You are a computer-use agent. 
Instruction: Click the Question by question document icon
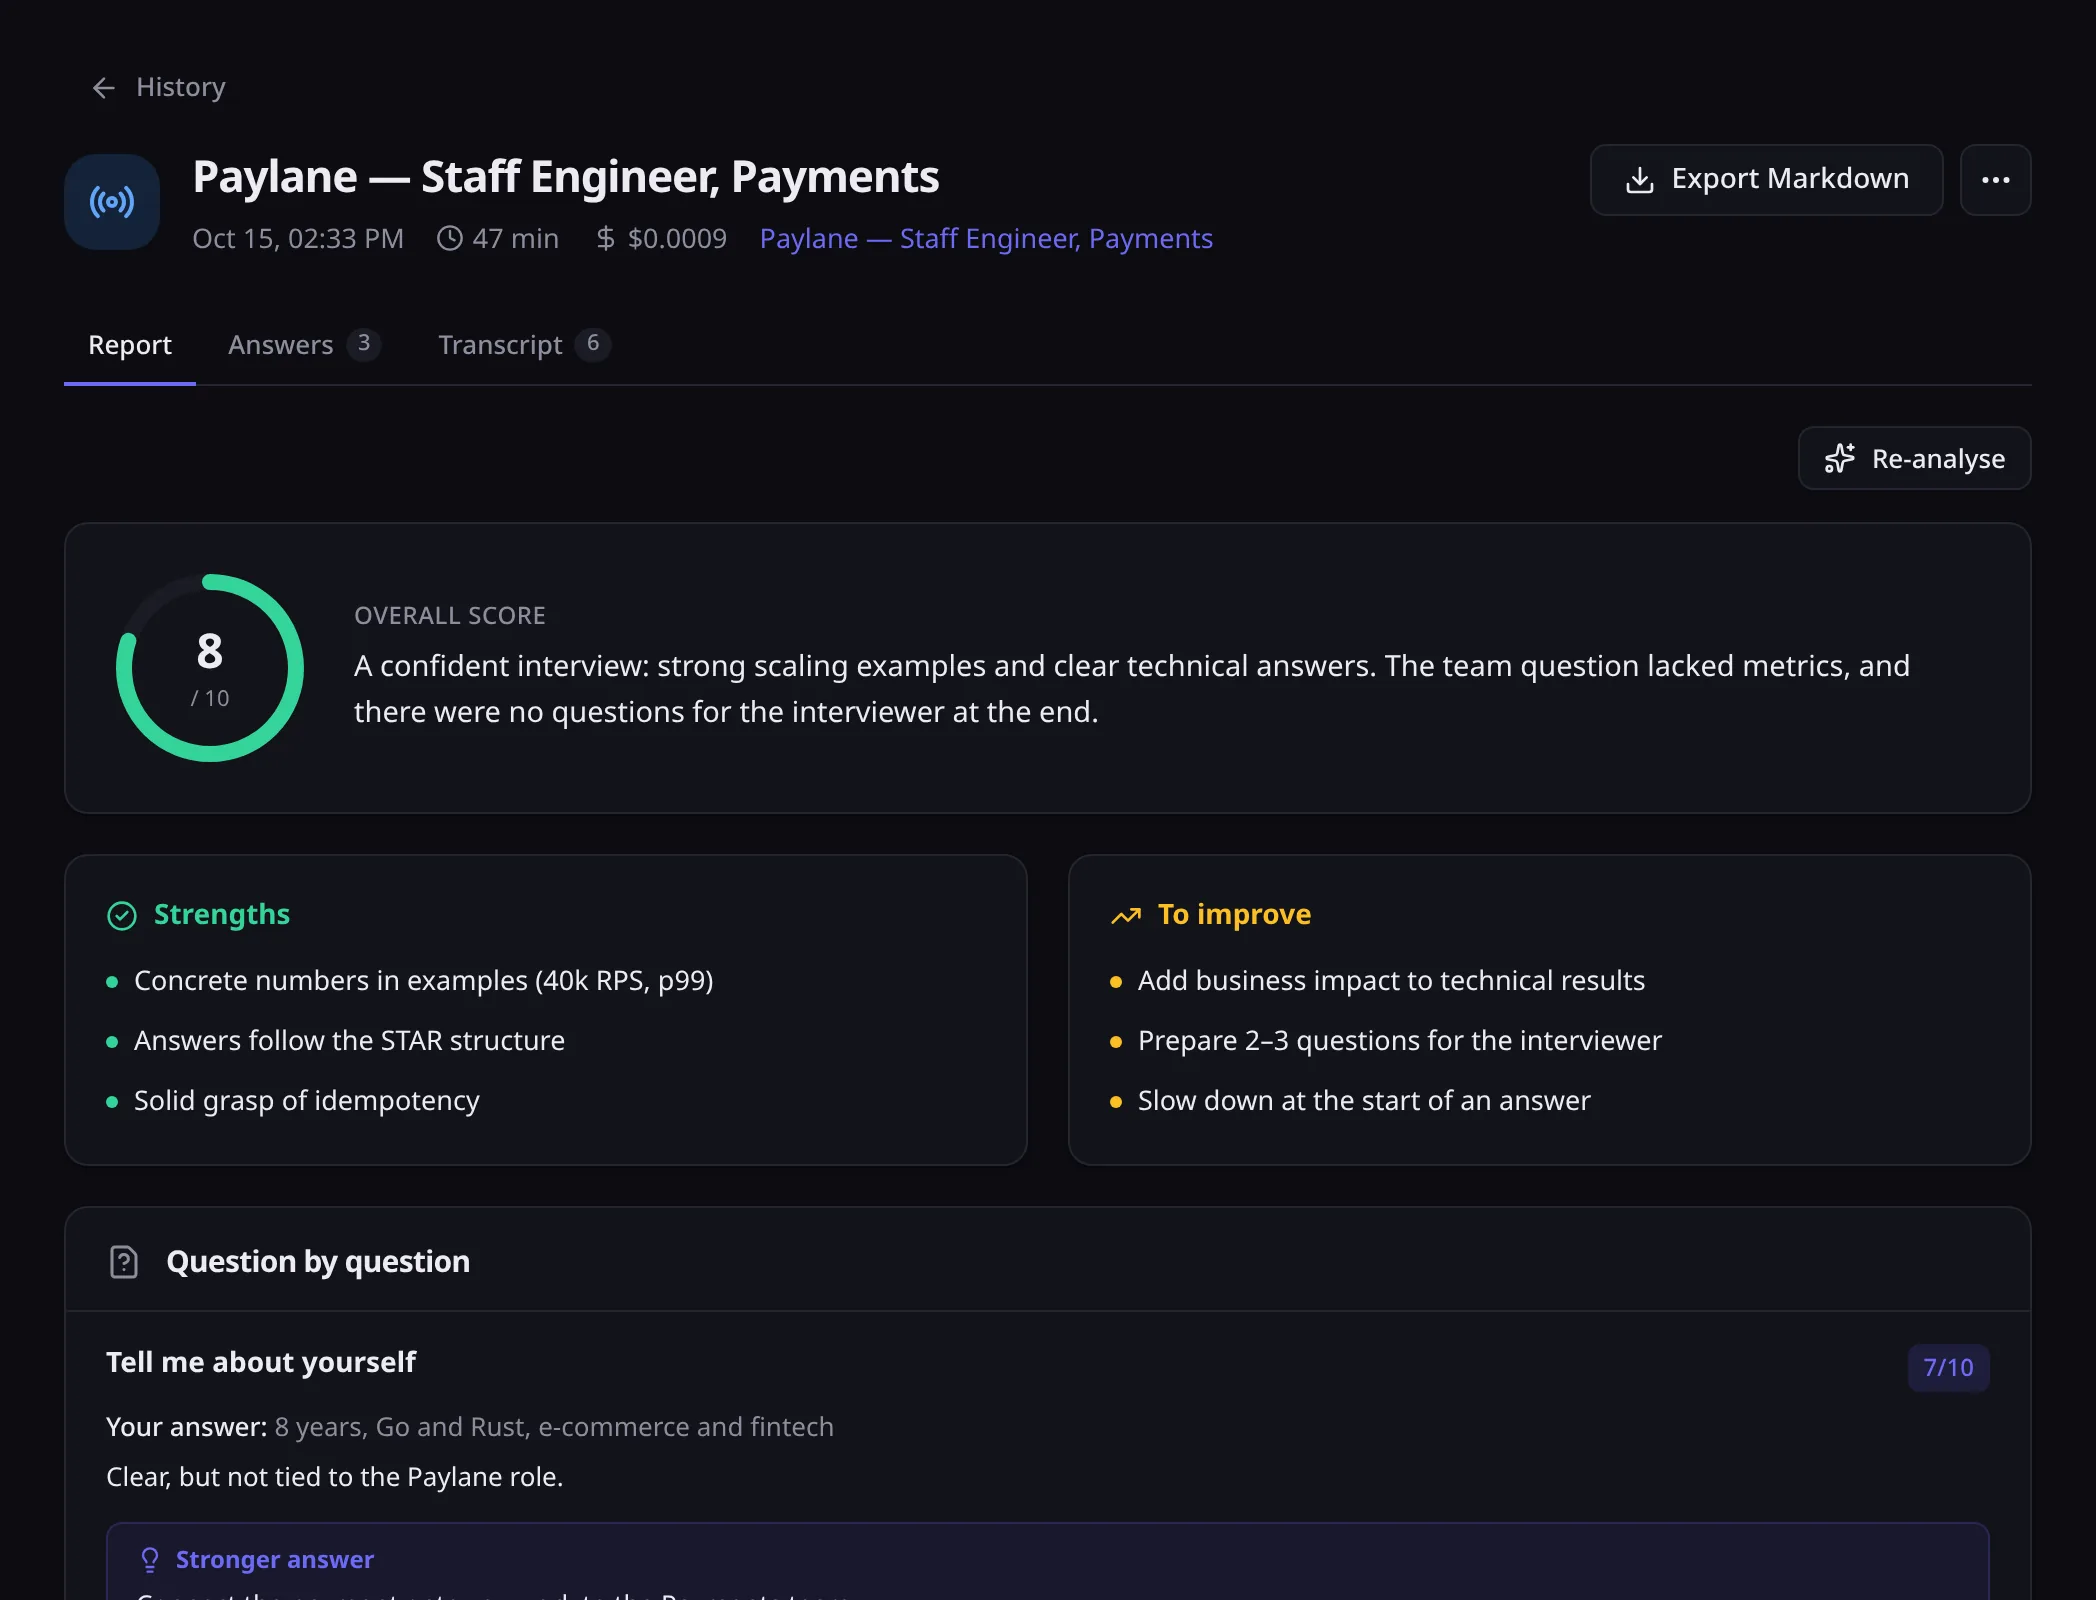click(124, 1262)
